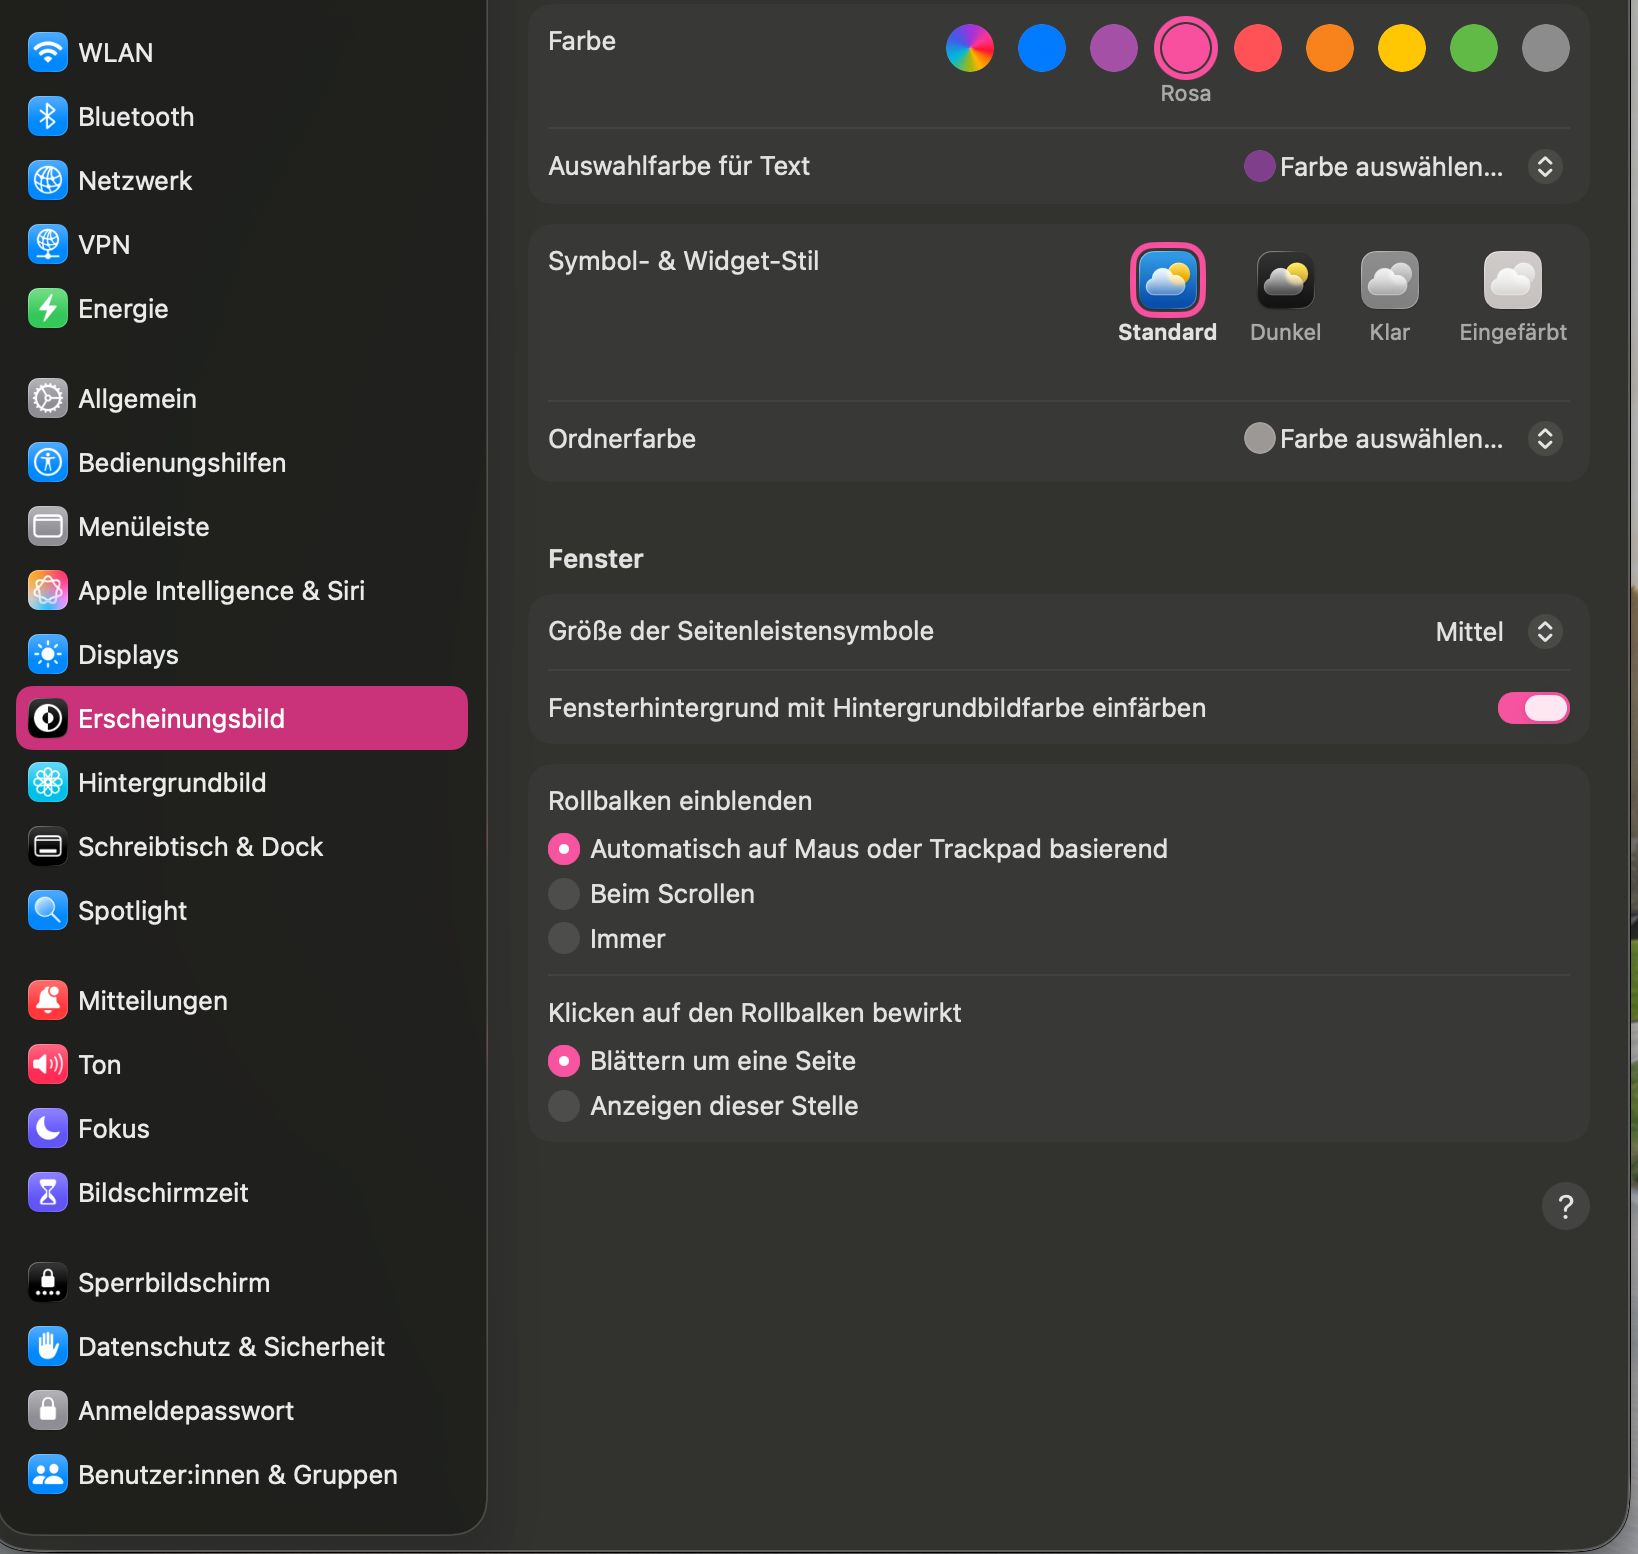Select the Spotlight sidebar icon

tap(47, 910)
